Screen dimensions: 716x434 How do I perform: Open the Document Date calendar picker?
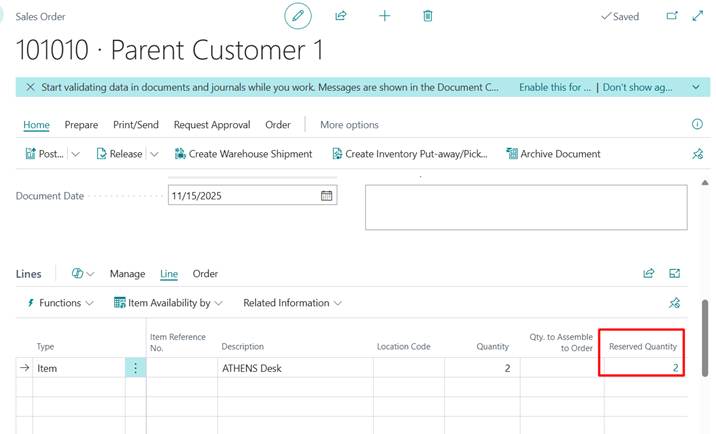coord(326,196)
